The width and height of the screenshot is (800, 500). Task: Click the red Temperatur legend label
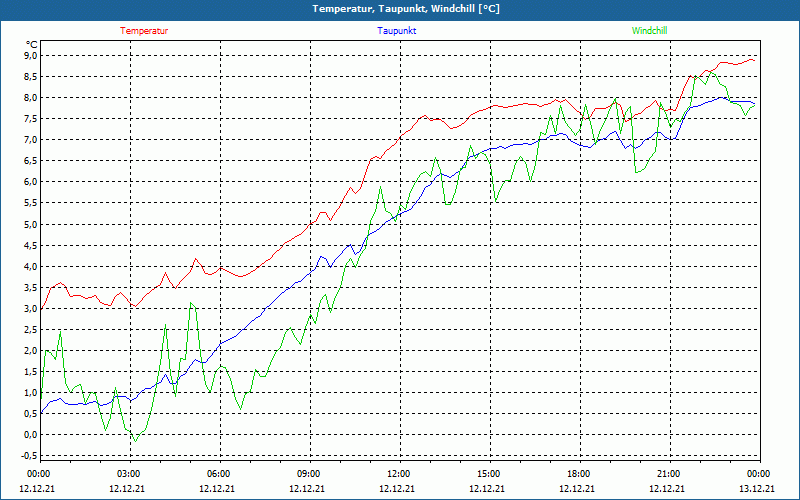144,31
